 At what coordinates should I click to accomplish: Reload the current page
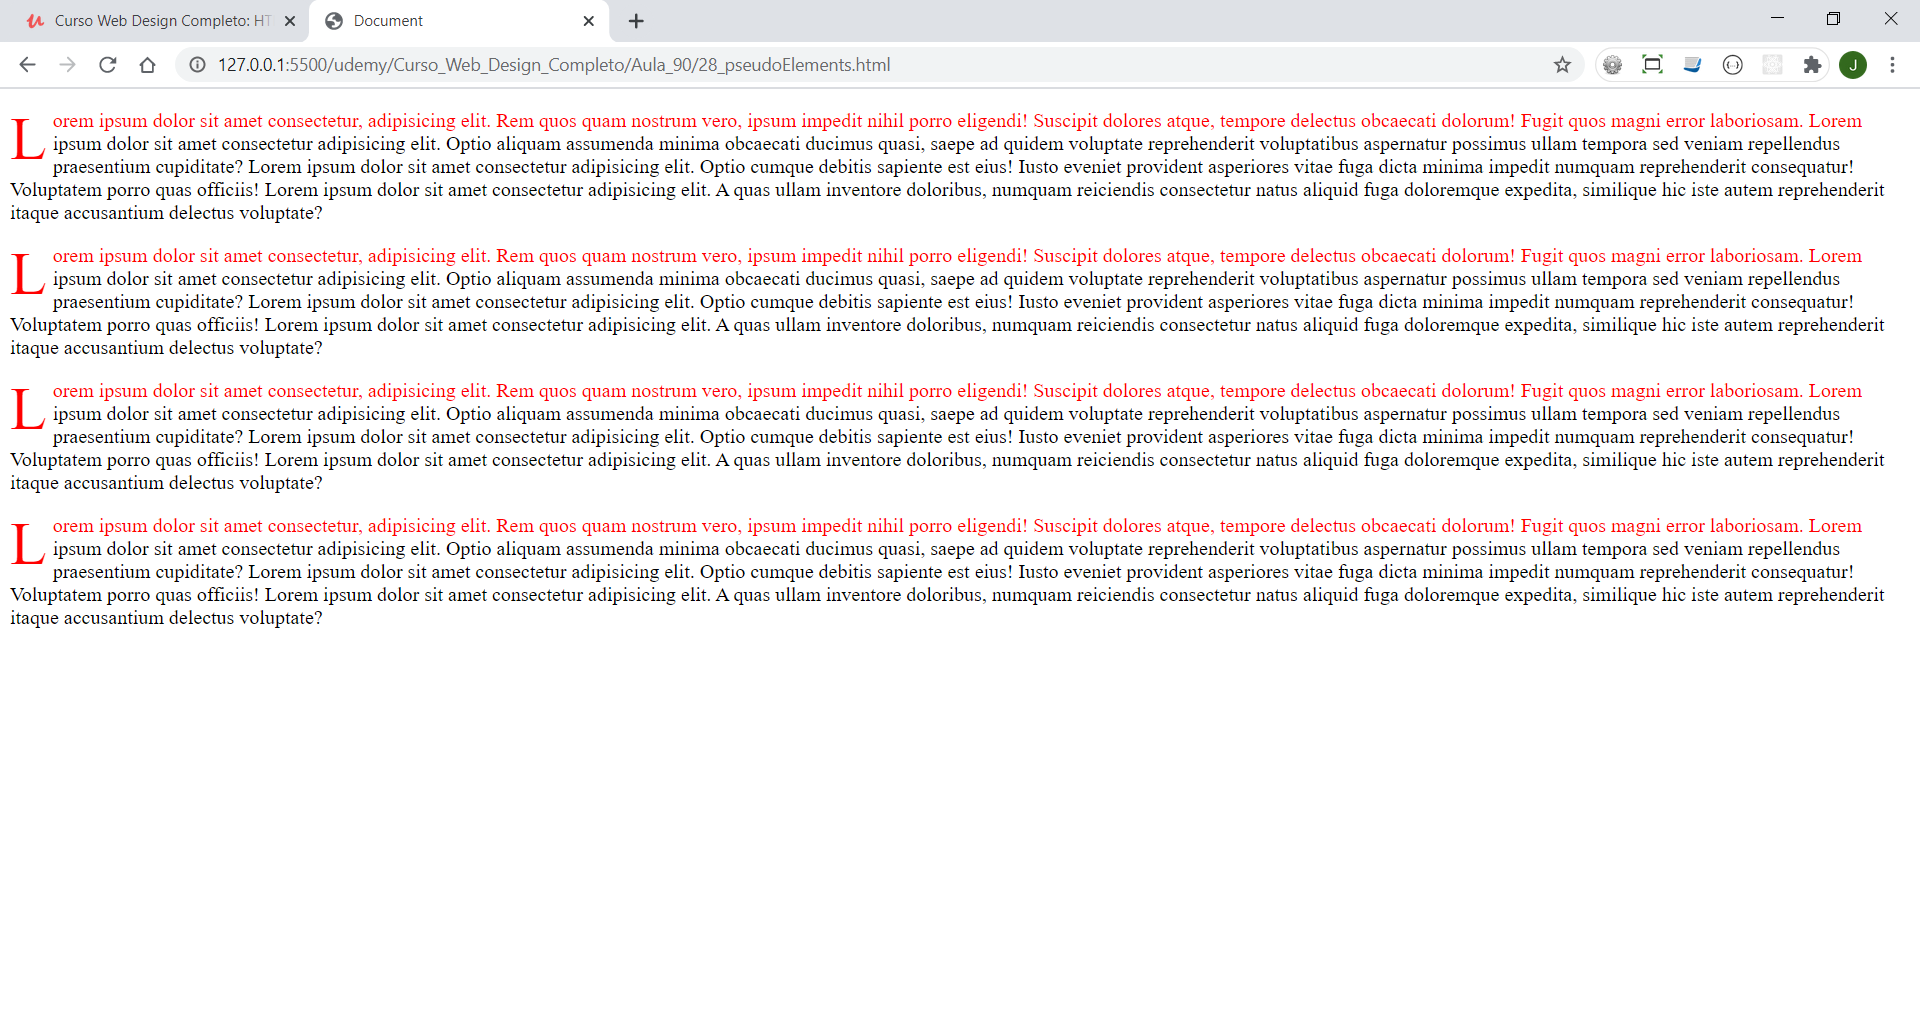pyautogui.click(x=108, y=65)
